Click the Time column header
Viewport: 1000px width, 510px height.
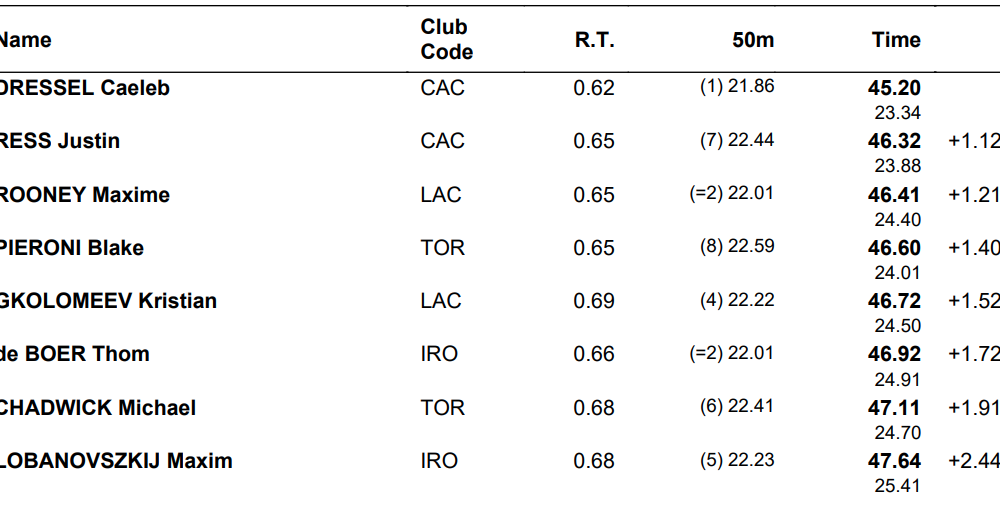(x=895, y=40)
